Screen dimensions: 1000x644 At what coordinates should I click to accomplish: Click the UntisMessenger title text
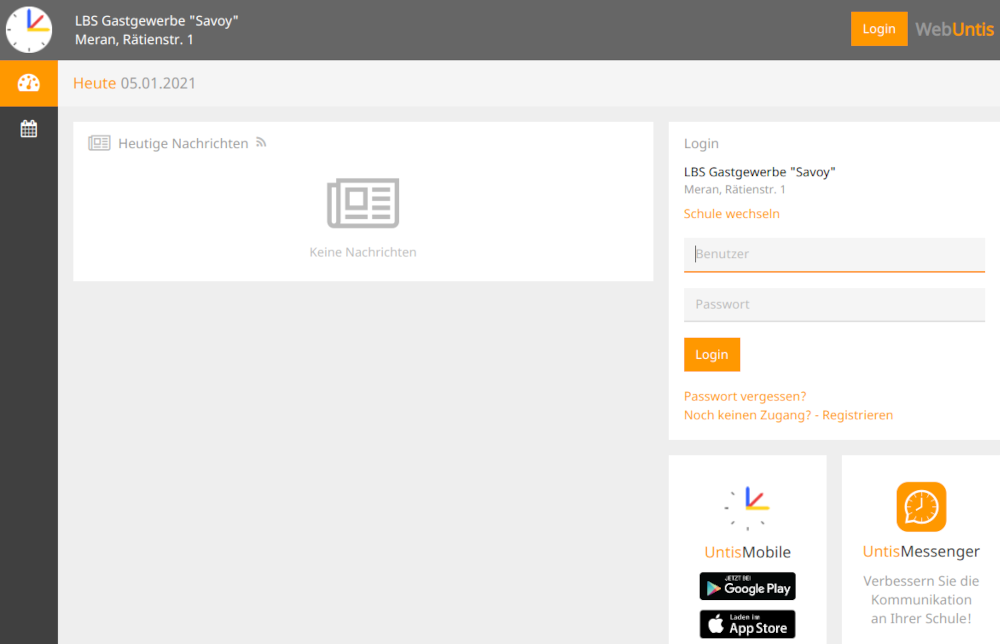click(921, 552)
